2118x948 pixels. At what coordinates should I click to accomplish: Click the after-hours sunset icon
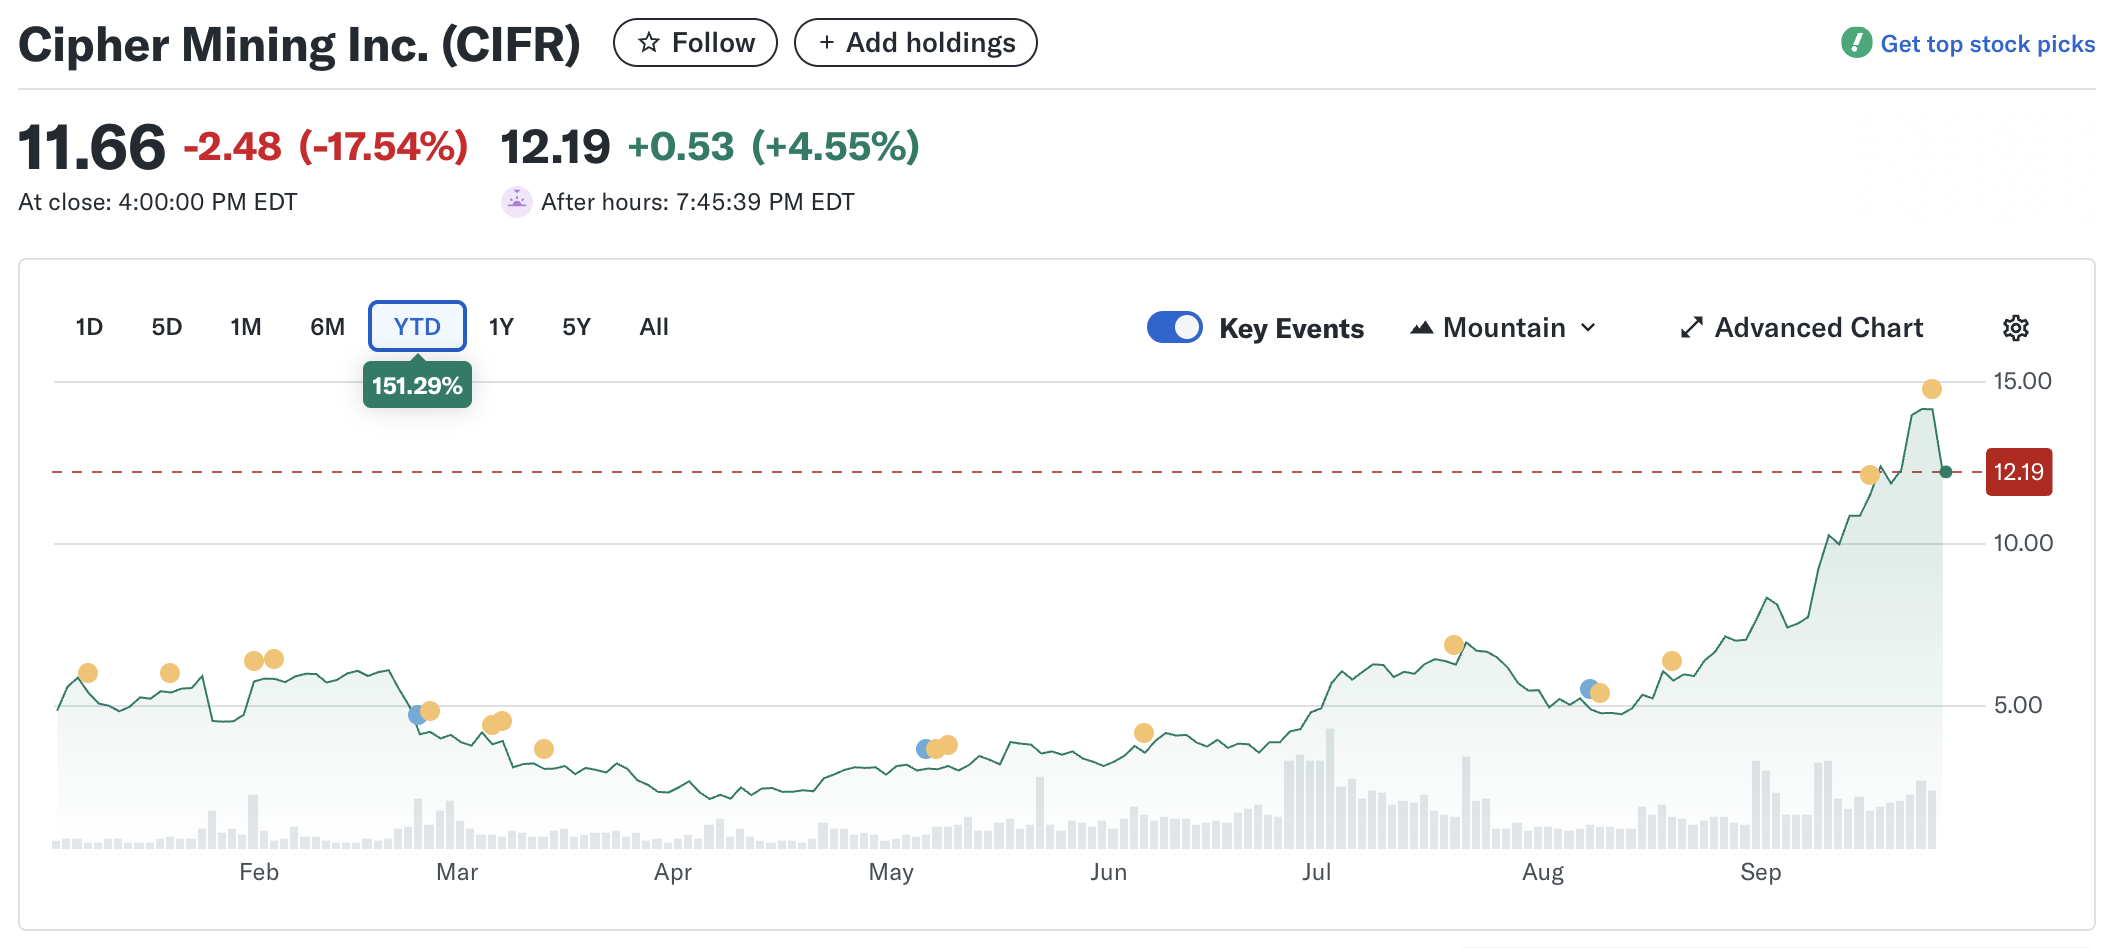[516, 202]
